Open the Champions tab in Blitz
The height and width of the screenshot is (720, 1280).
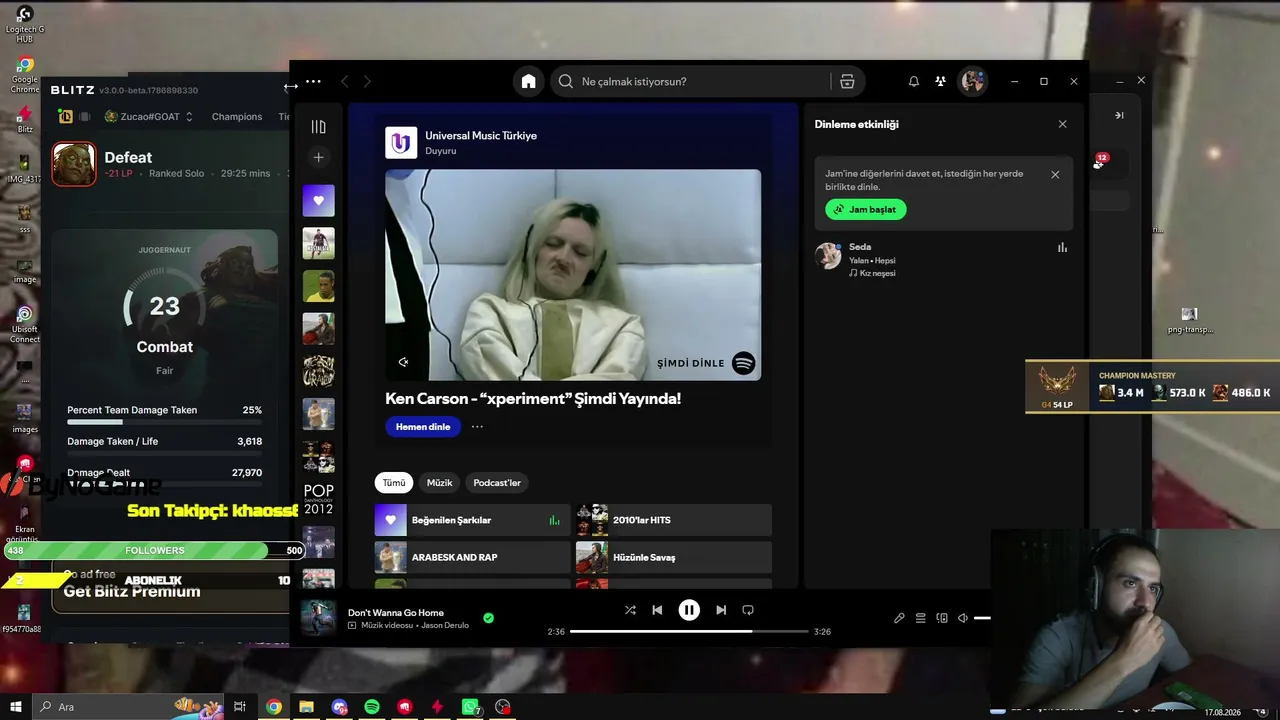tap(237, 117)
